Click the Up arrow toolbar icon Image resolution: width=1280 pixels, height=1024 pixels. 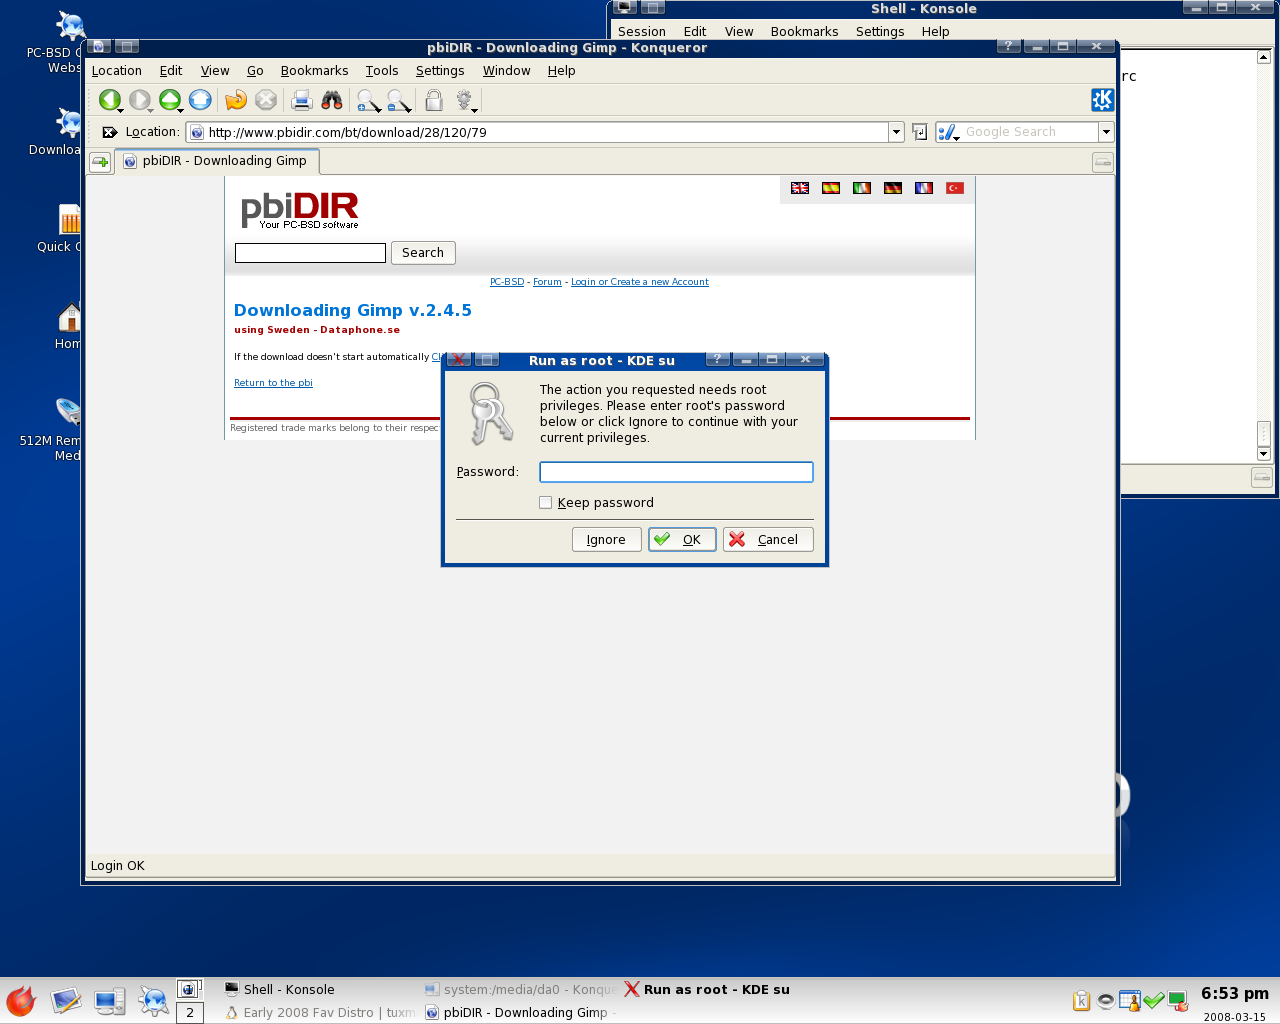click(170, 100)
